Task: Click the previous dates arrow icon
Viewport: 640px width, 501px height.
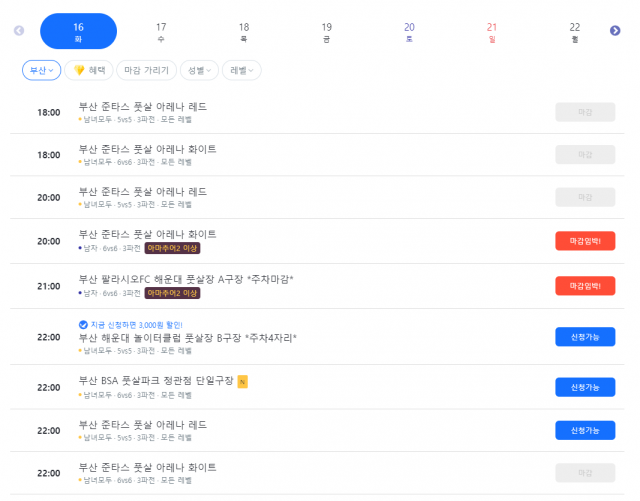Action: pos(19,31)
